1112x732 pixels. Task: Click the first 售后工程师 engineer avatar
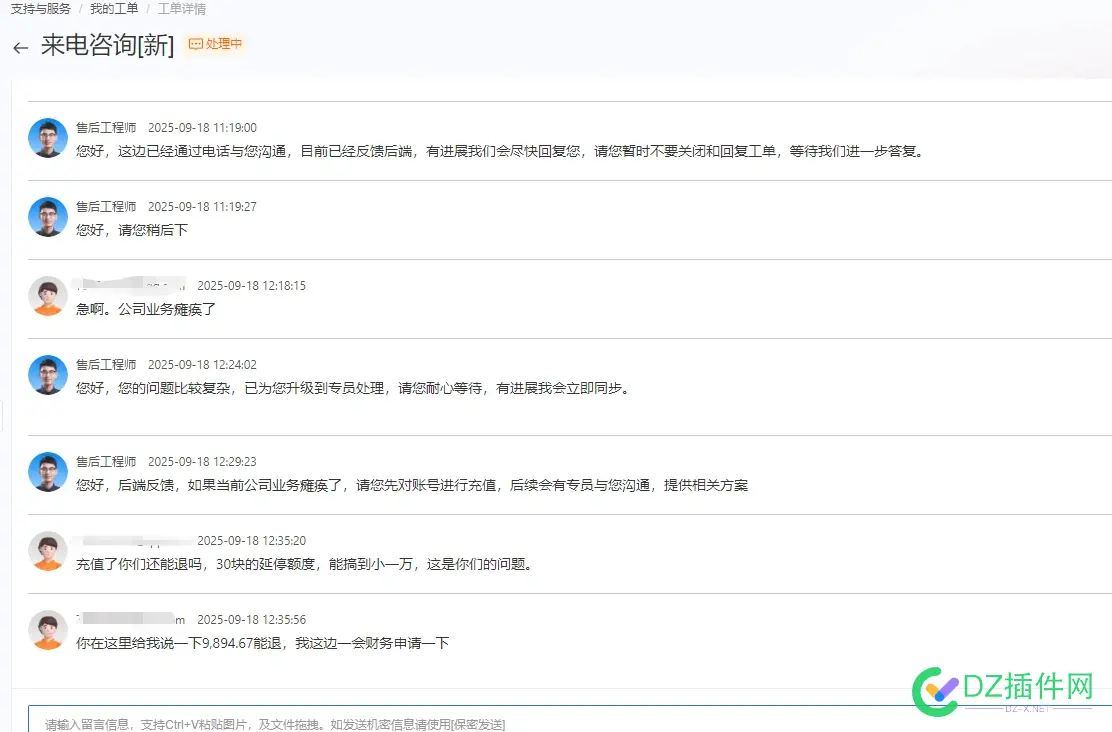click(47, 138)
